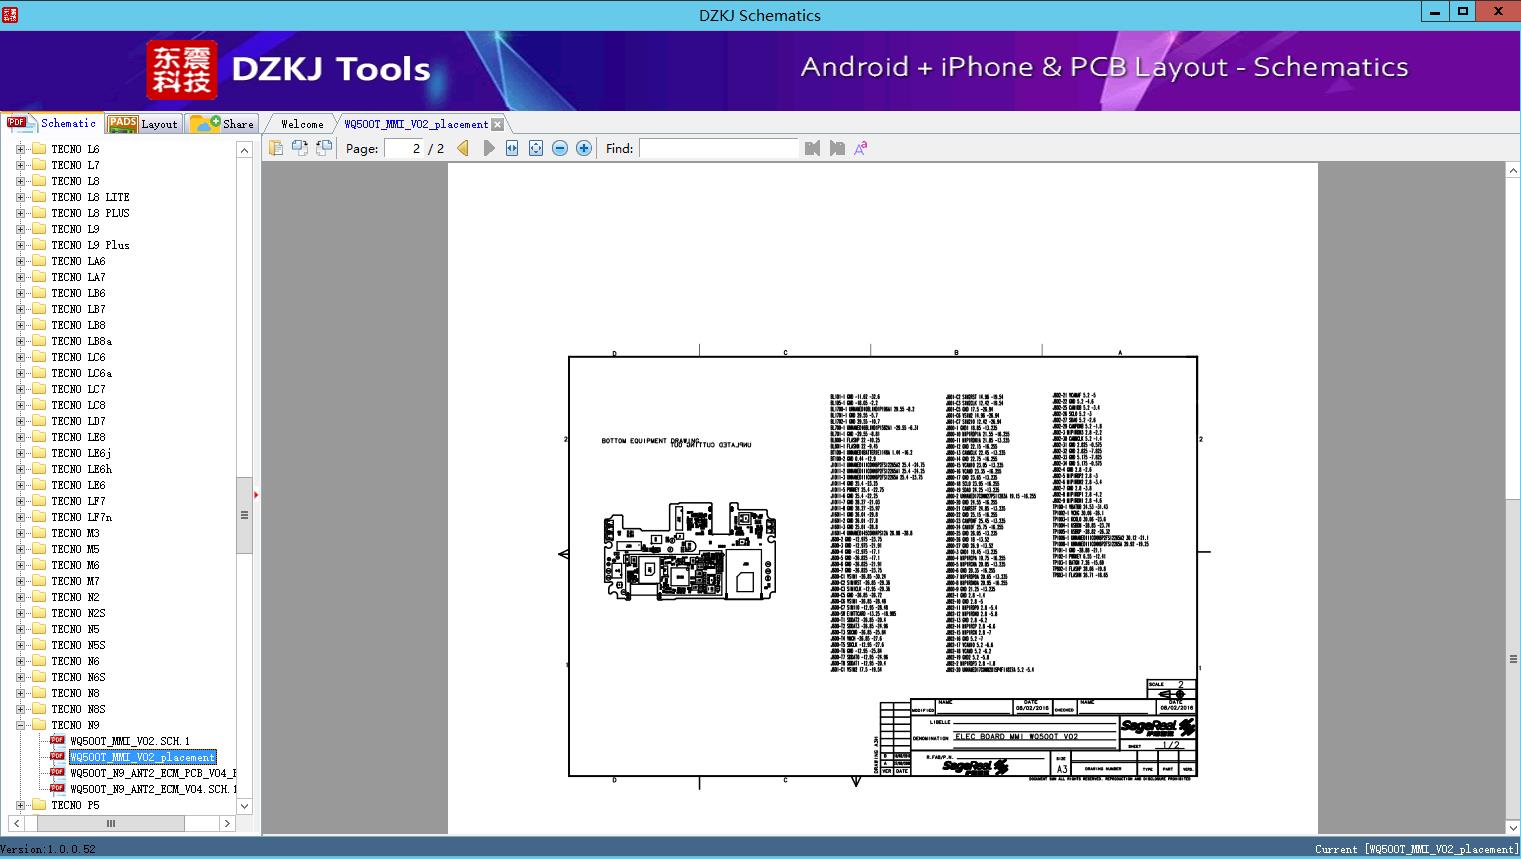Open WQ500T_MMI_V02.SCH.1 file

[x=129, y=741]
